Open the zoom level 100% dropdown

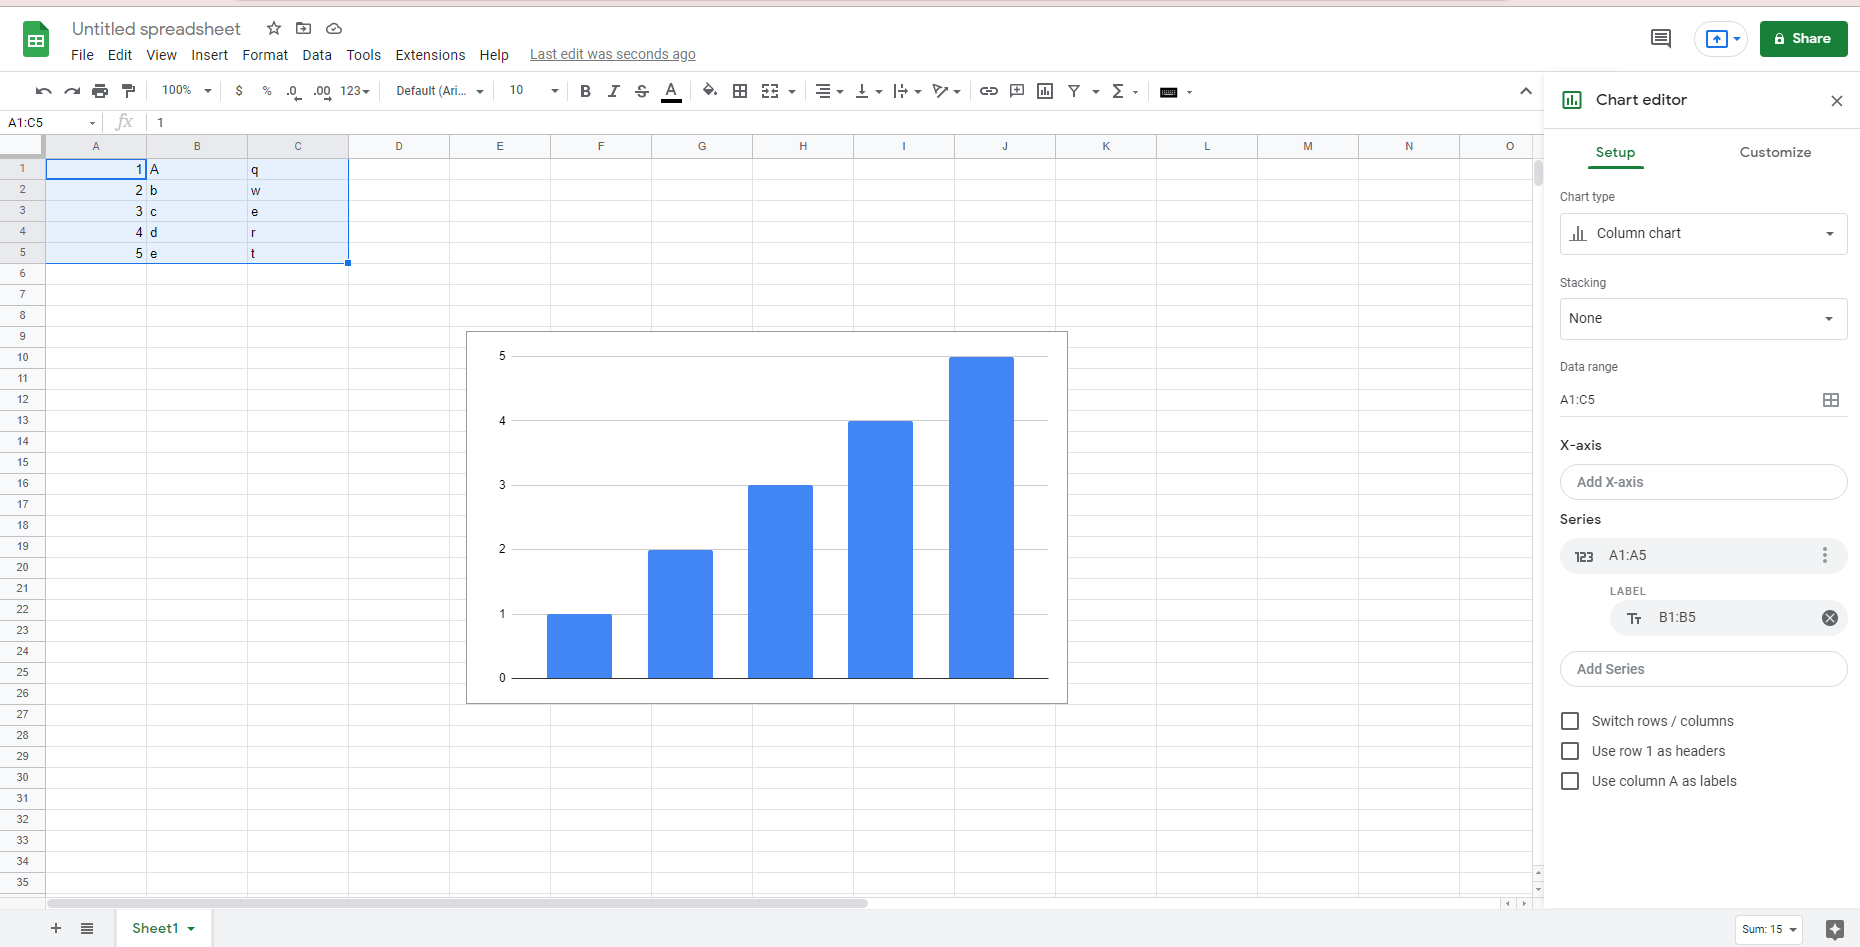pos(187,91)
